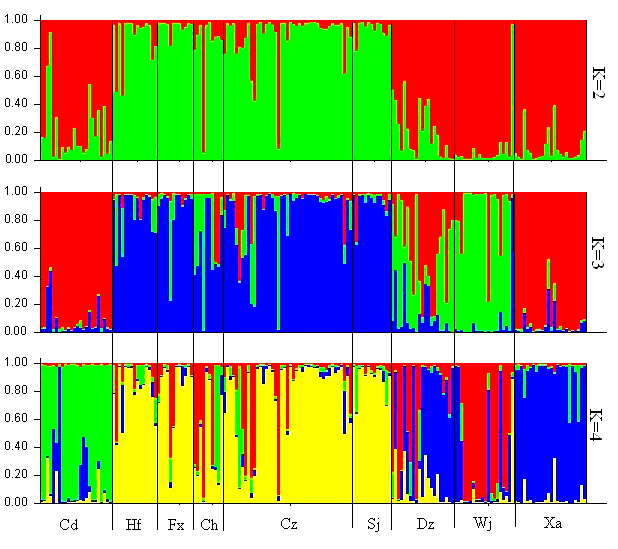Click the Cd population label
Viewport: 618px width, 549px height.
coord(69,525)
